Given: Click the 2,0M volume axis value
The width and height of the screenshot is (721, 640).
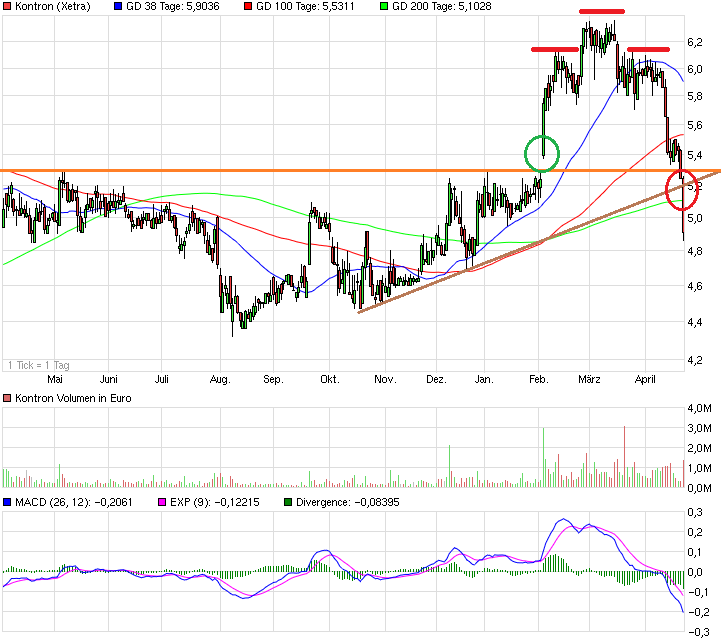Looking at the screenshot, I should coord(699,448).
